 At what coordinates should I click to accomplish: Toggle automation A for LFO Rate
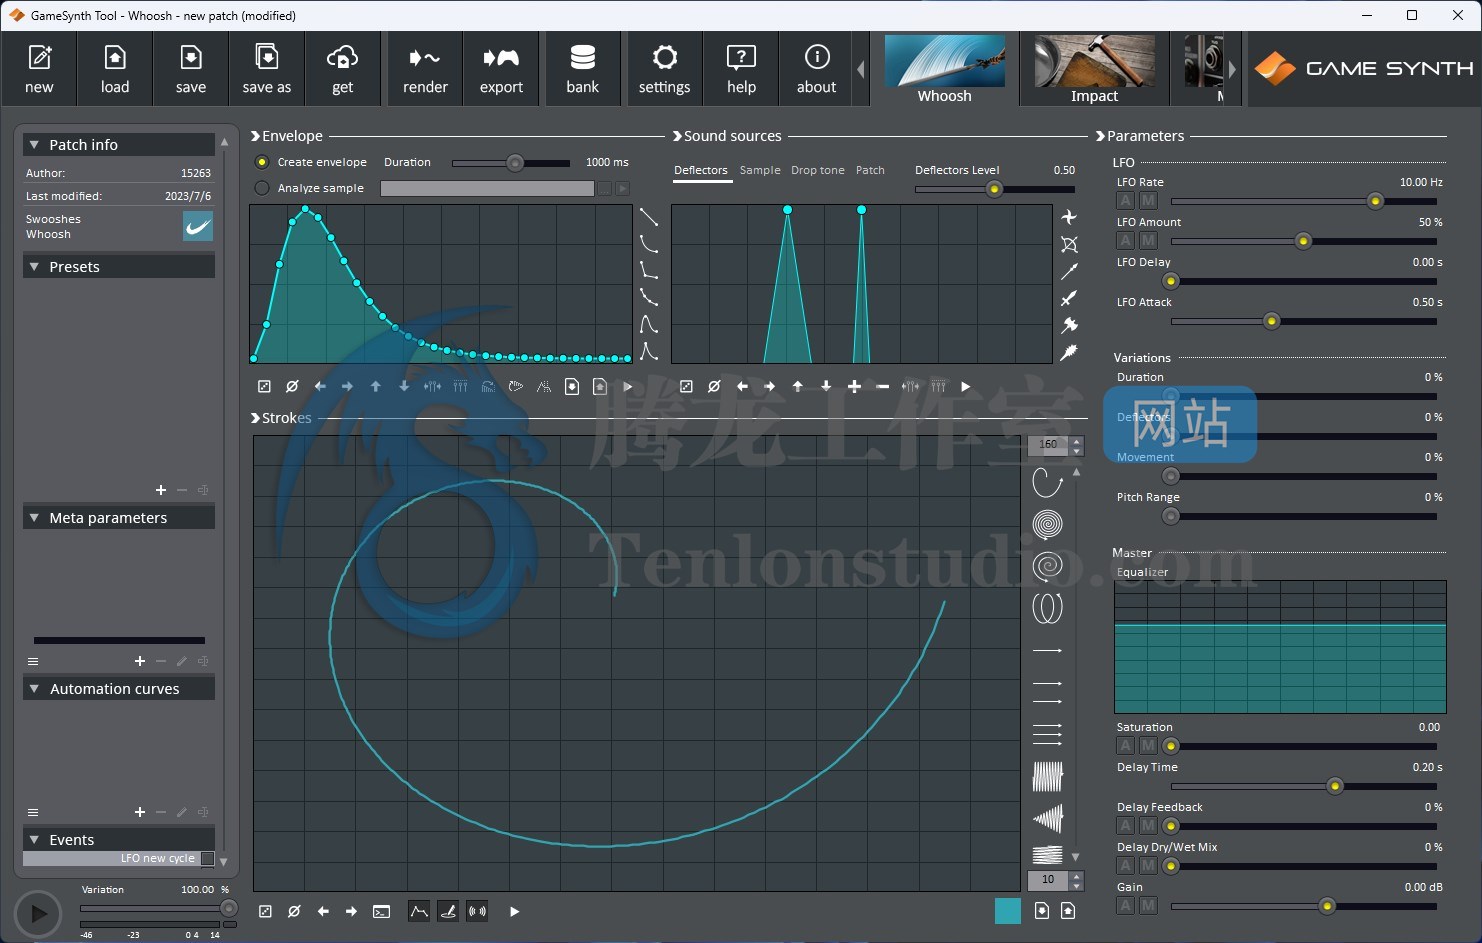[x=1126, y=201]
